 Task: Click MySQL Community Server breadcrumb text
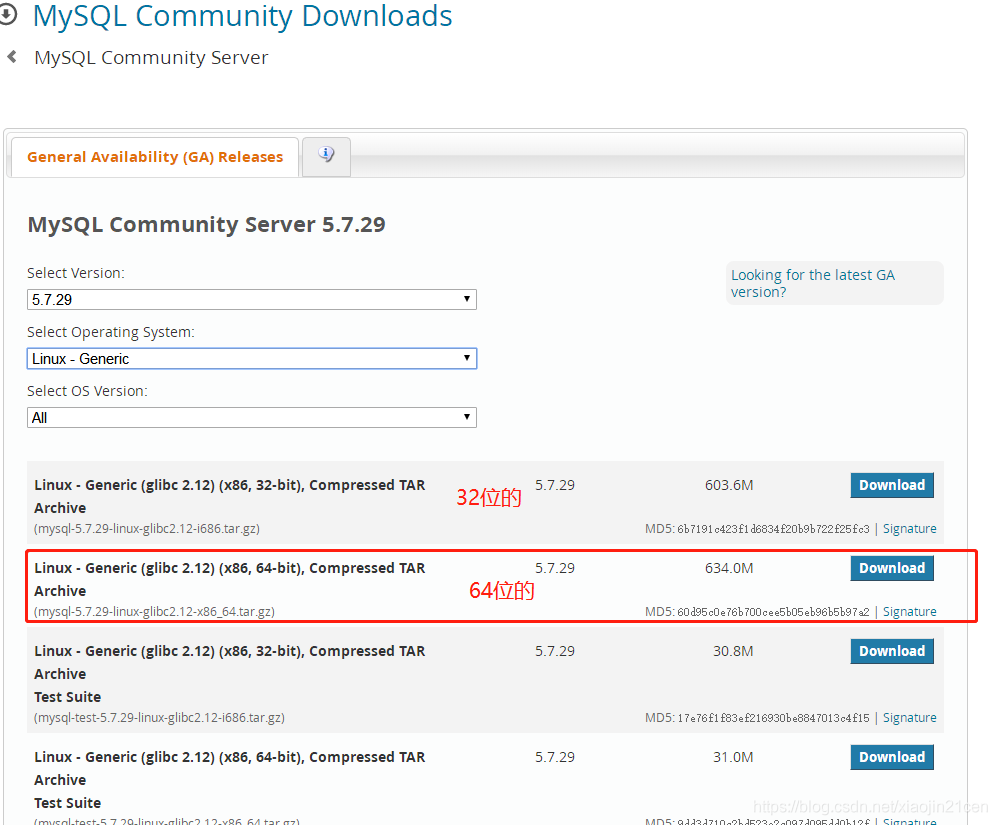151,57
